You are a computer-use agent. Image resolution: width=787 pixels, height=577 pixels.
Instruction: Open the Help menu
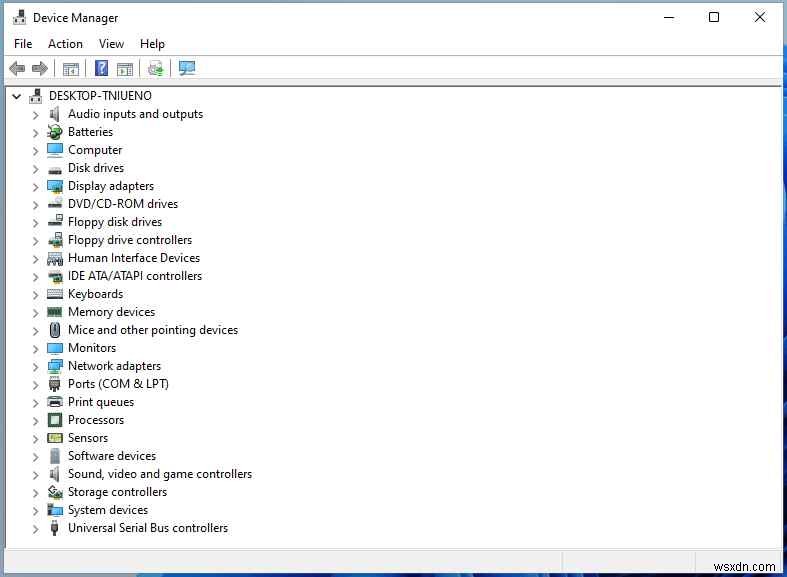[x=152, y=44]
